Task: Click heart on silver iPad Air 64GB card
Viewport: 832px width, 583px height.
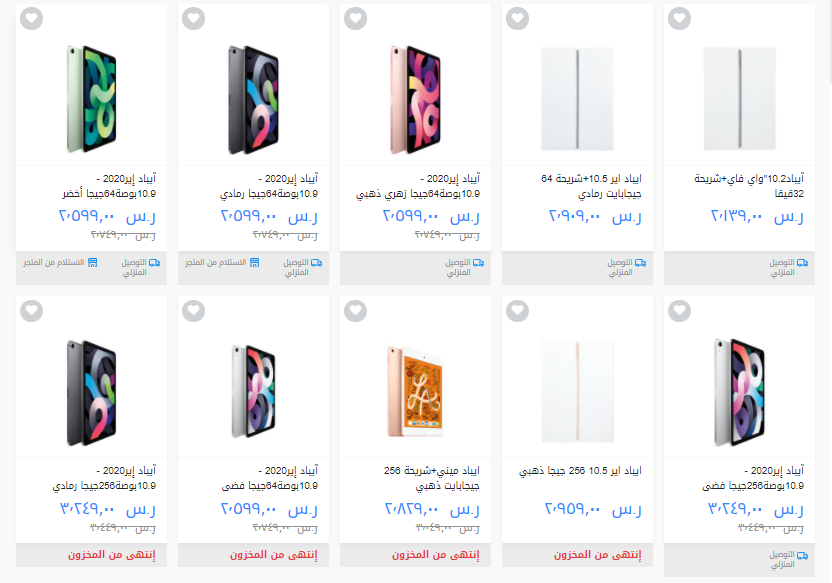Action: pyautogui.click(x=194, y=311)
